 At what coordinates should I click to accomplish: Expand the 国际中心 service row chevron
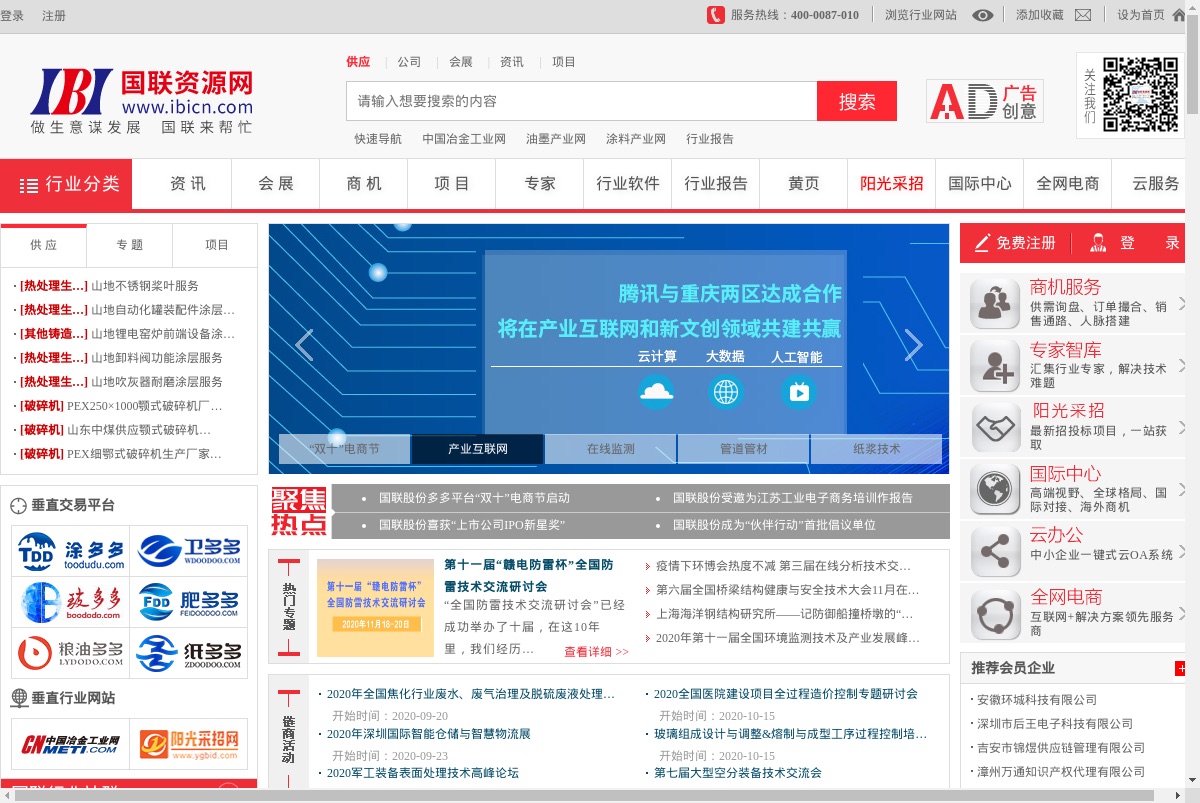pyautogui.click(x=1182, y=488)
